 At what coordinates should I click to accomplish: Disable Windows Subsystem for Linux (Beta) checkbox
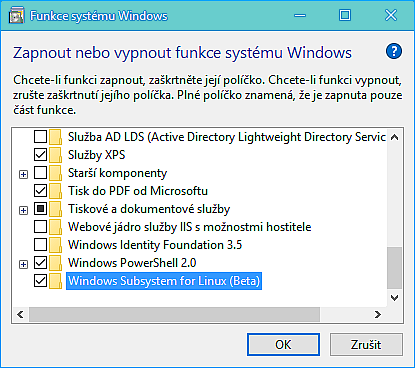pyautogui.click(x=40, y=281)
